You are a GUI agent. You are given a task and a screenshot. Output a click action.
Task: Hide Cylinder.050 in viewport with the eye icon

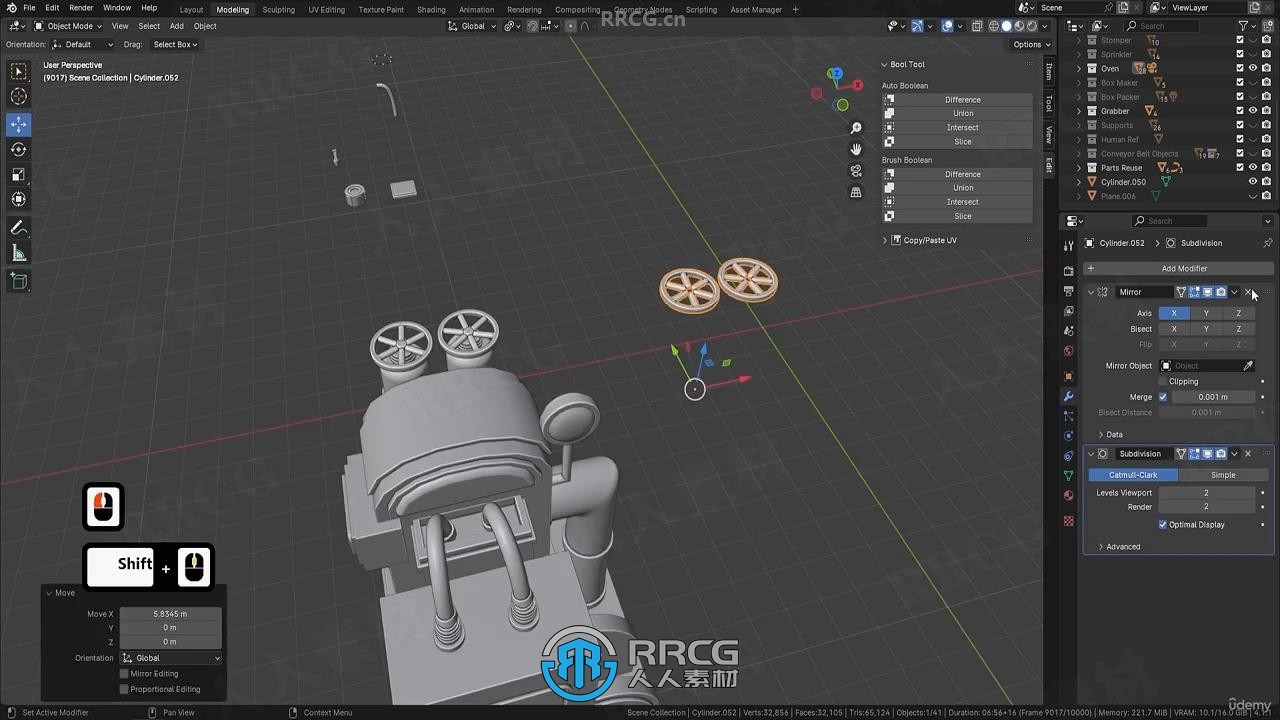[1253, 182]
